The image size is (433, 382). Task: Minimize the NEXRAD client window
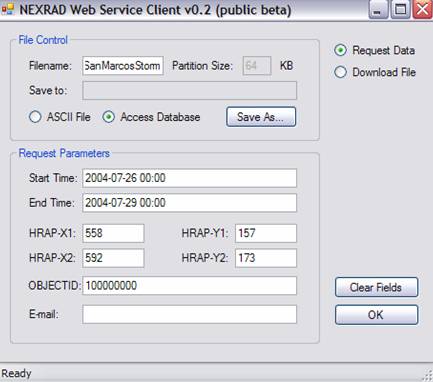coord(378,10)
